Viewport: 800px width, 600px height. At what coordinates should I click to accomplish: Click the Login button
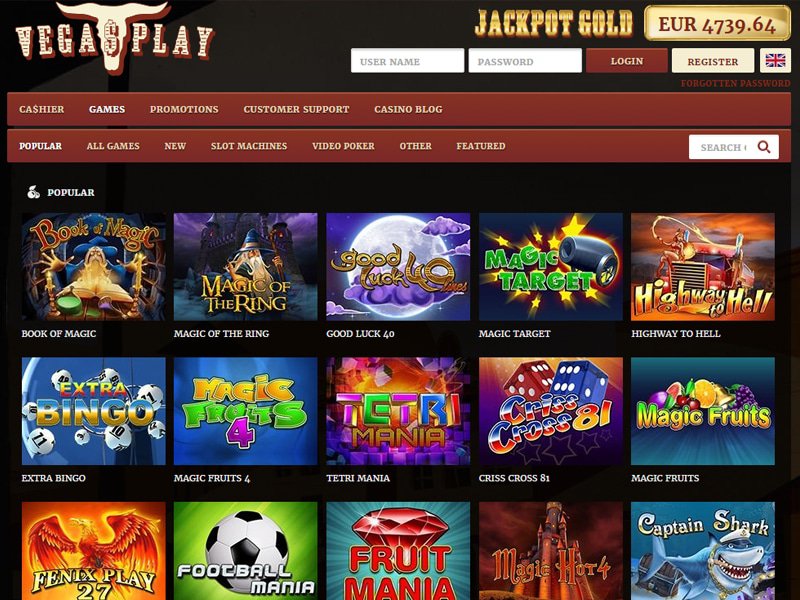[627, 61]
